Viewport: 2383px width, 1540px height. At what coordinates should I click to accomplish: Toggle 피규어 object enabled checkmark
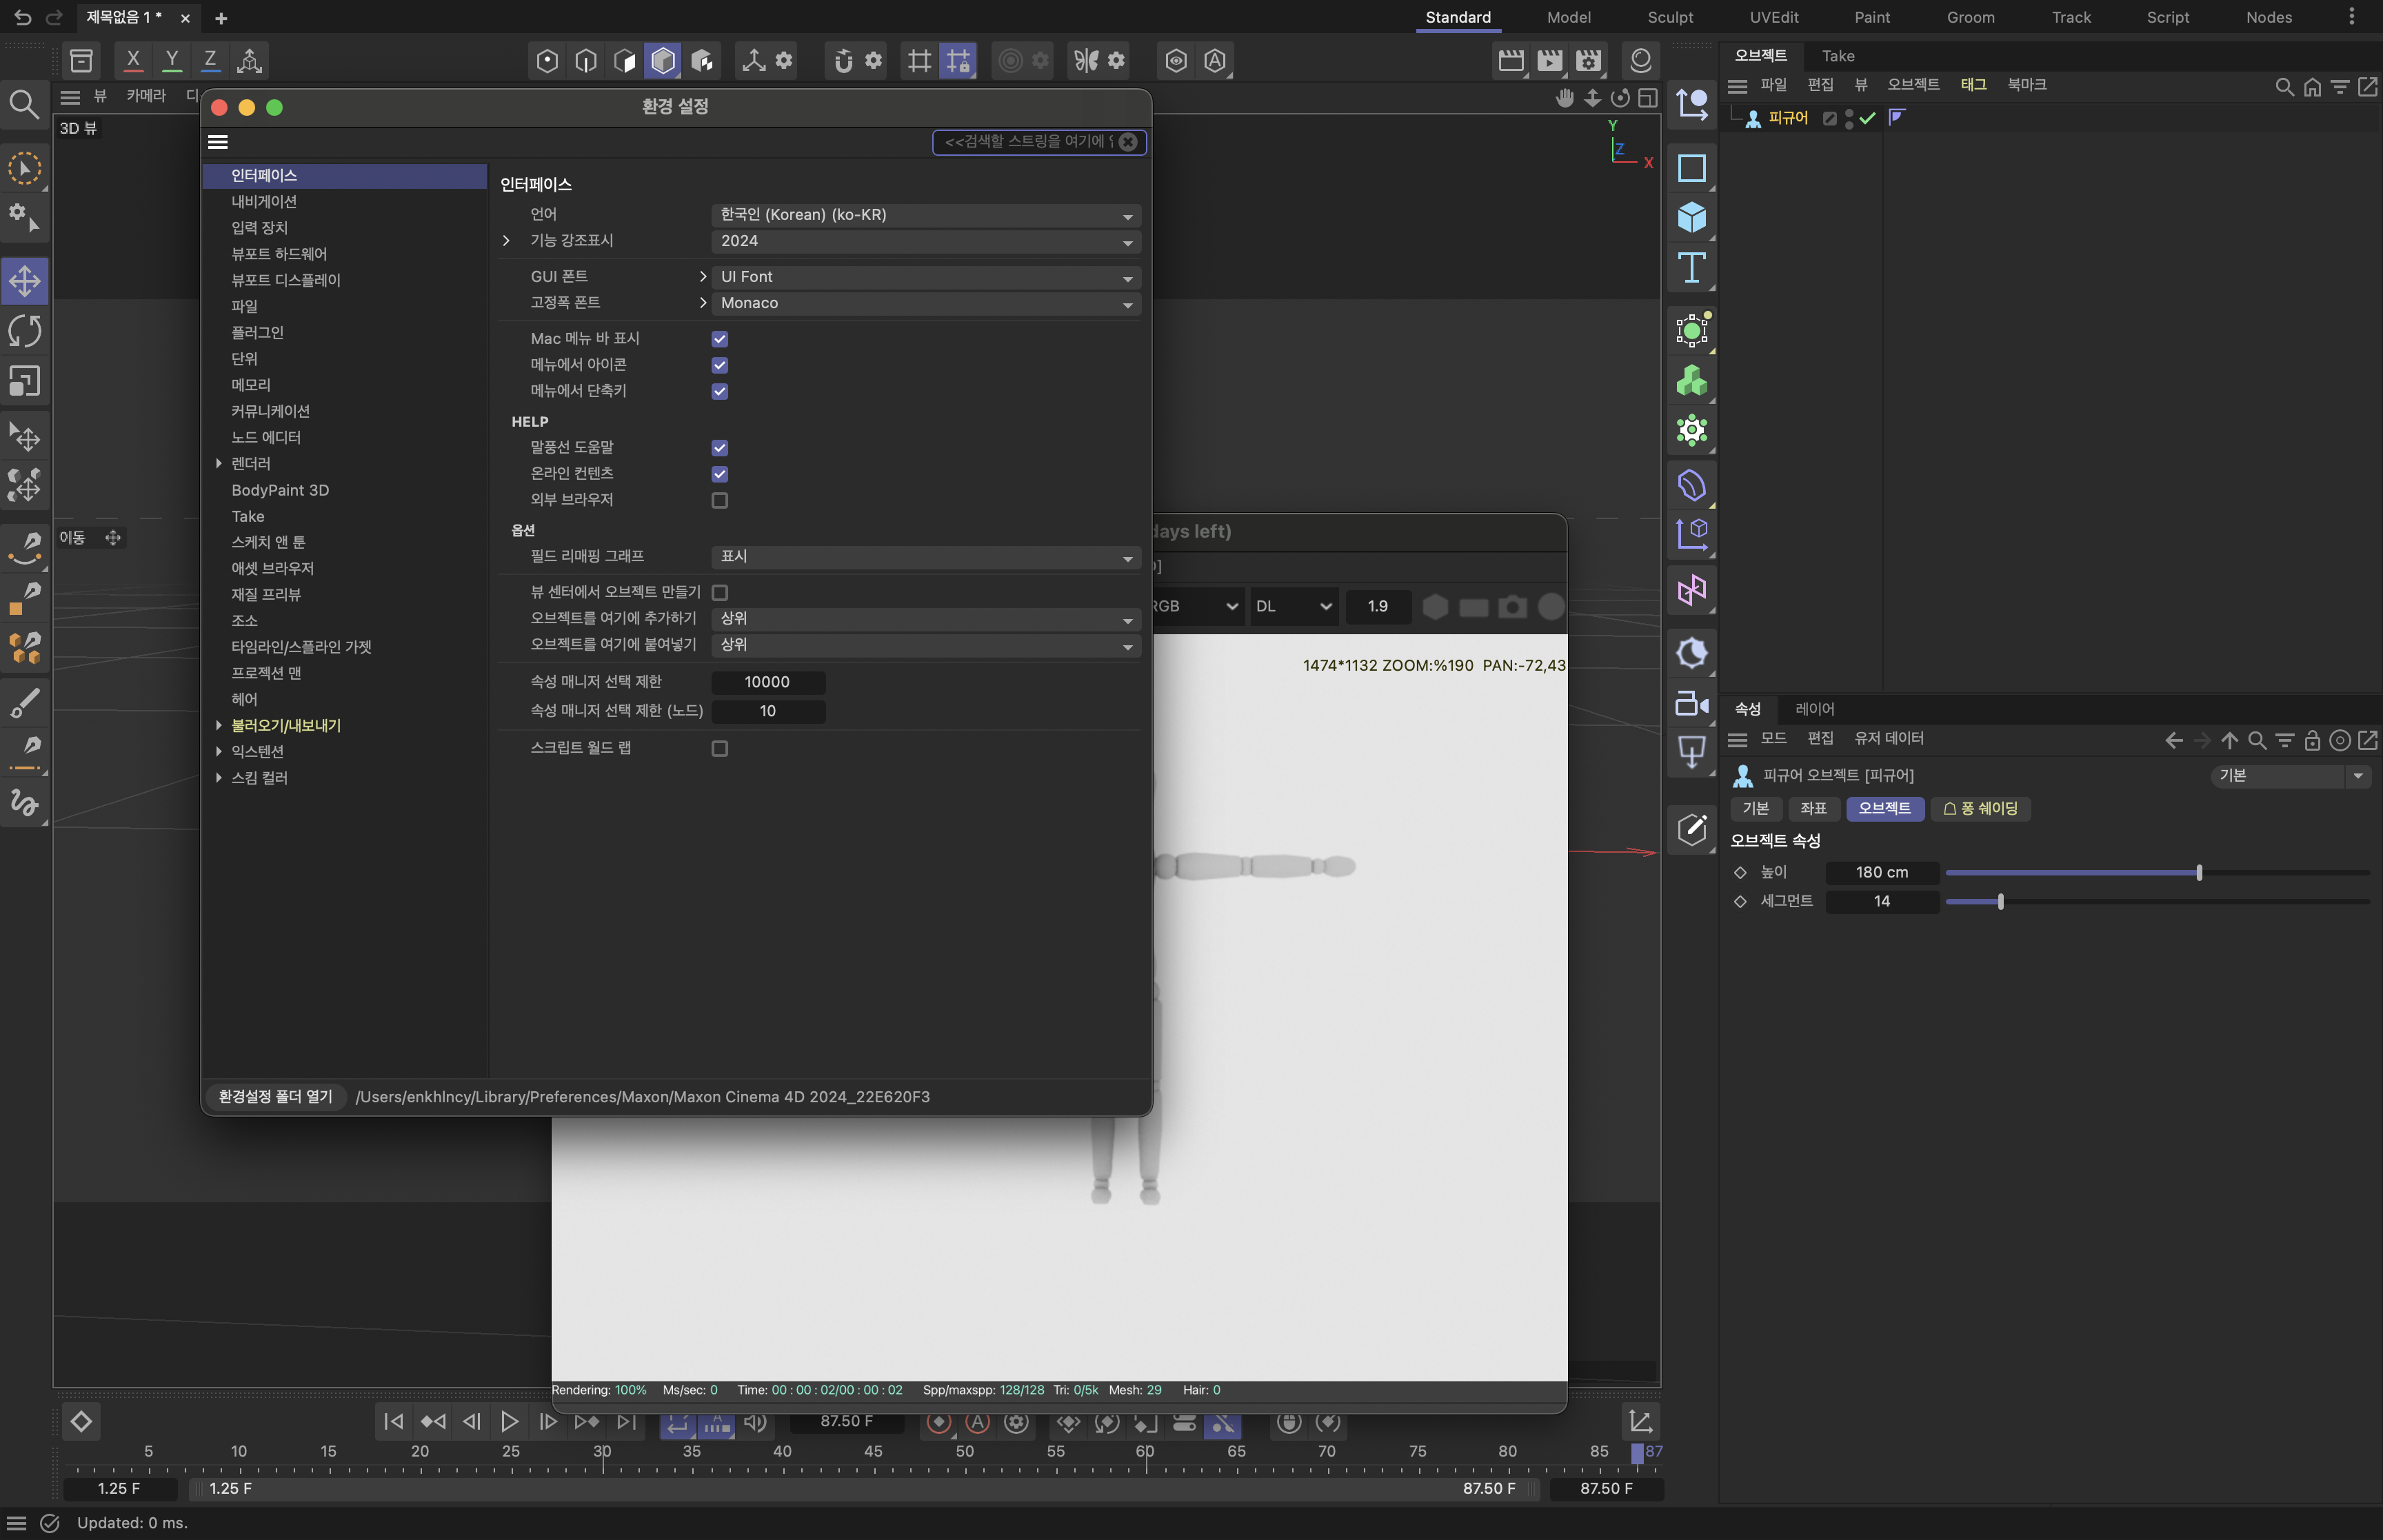click(1867, 118)
